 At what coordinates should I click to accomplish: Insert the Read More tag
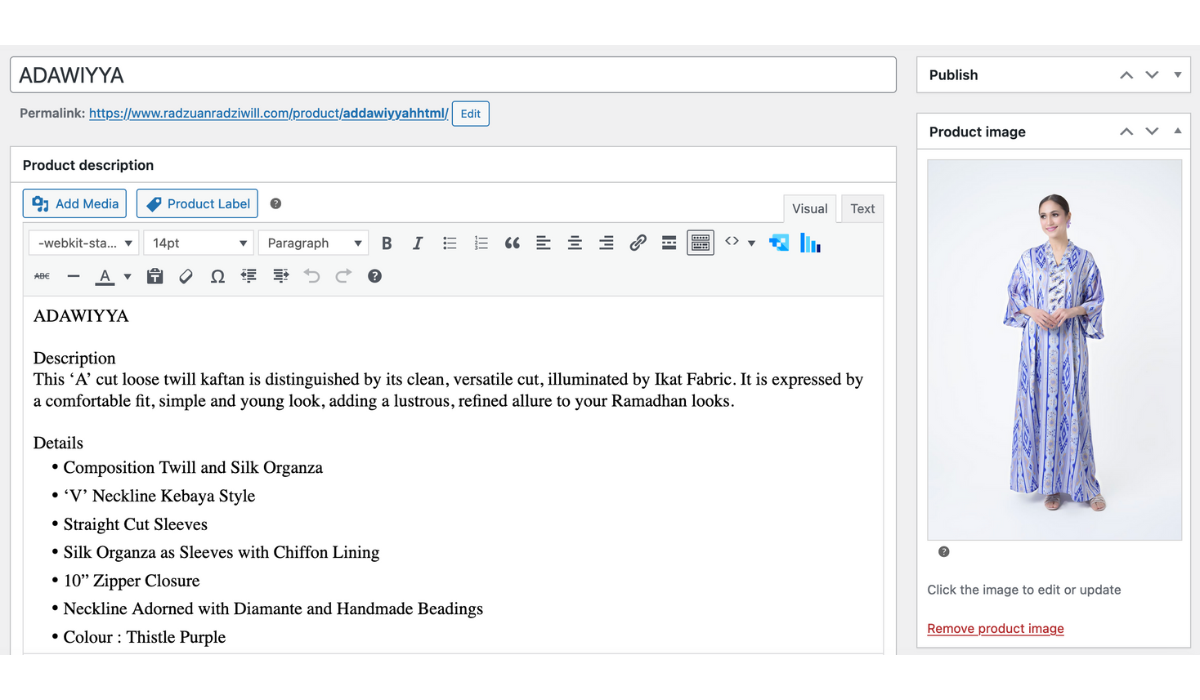tap(669, 243)
